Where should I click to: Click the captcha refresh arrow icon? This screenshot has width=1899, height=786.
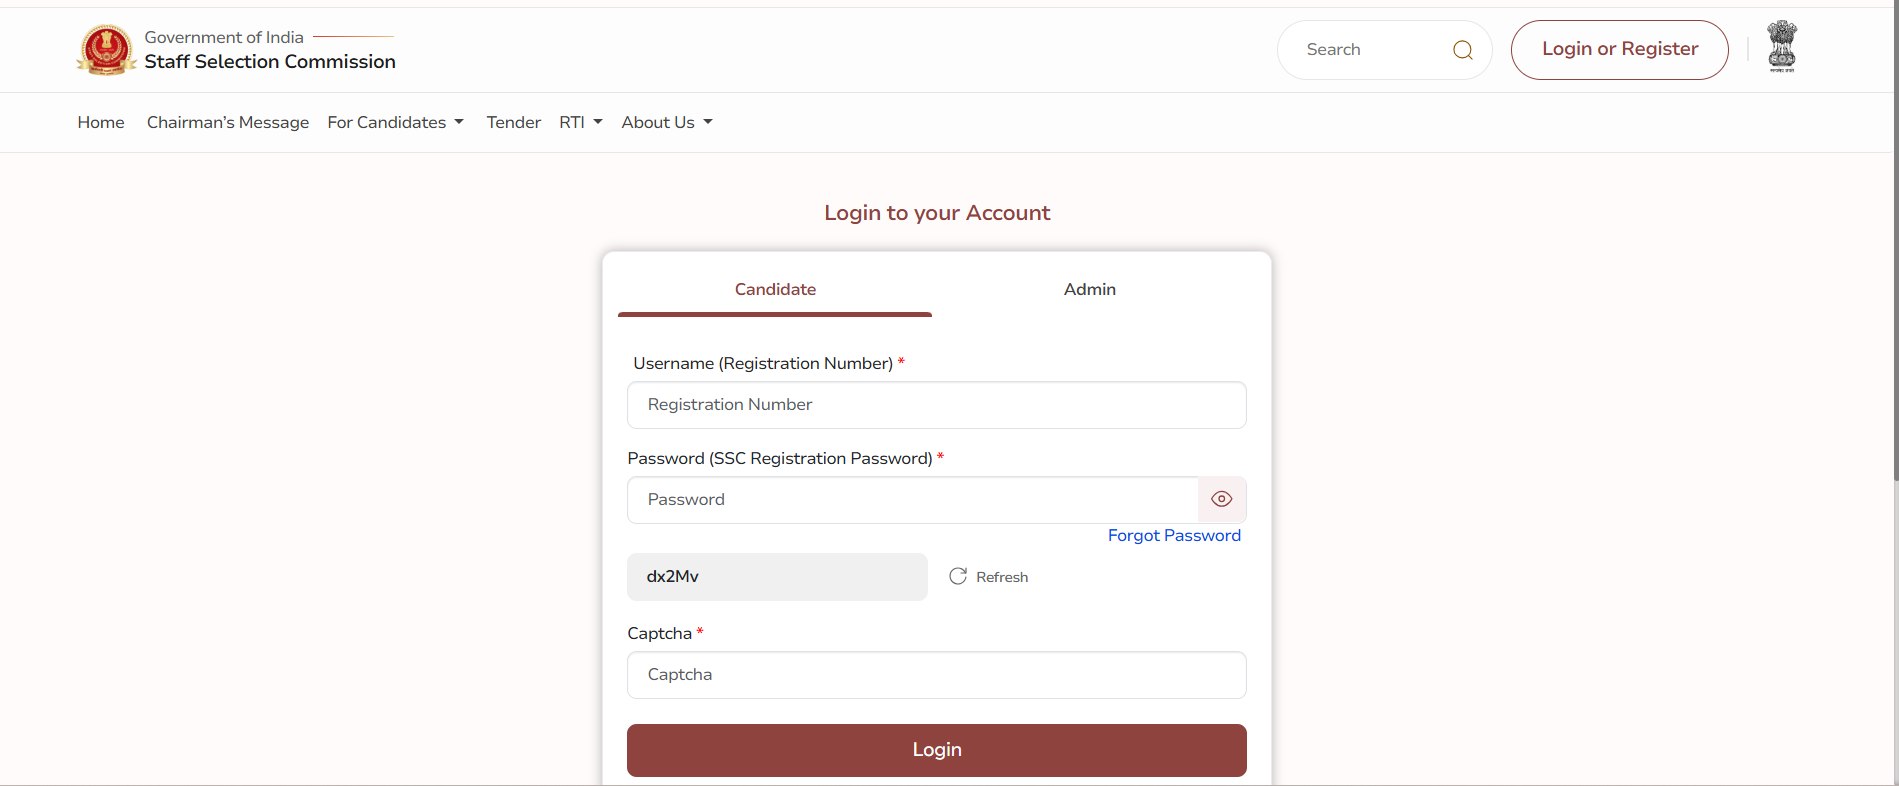[x=958, y=576]
